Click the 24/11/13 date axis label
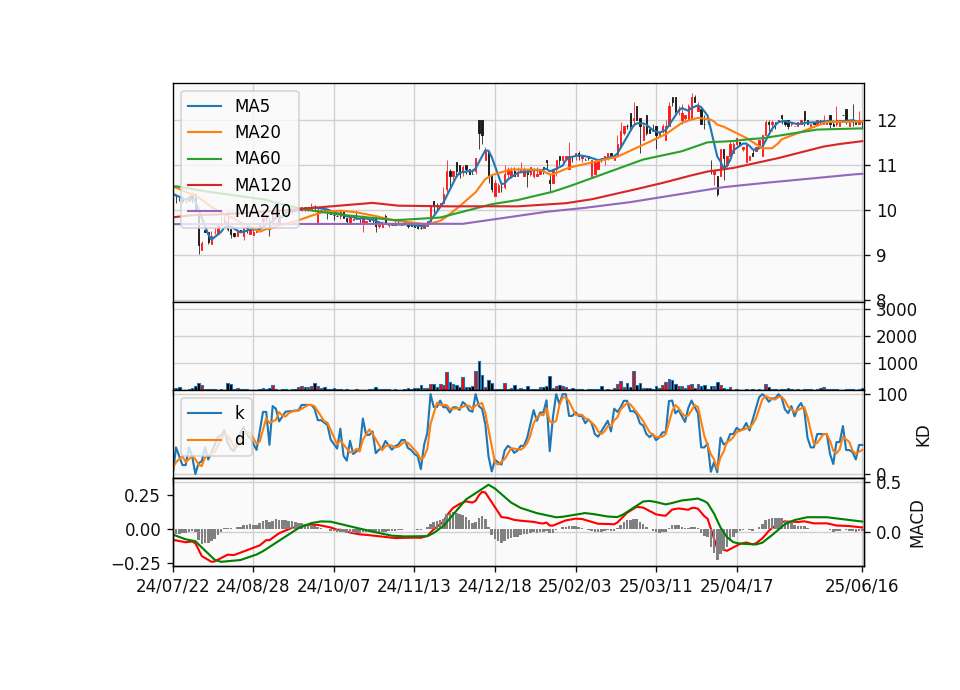 click(414, 586)
